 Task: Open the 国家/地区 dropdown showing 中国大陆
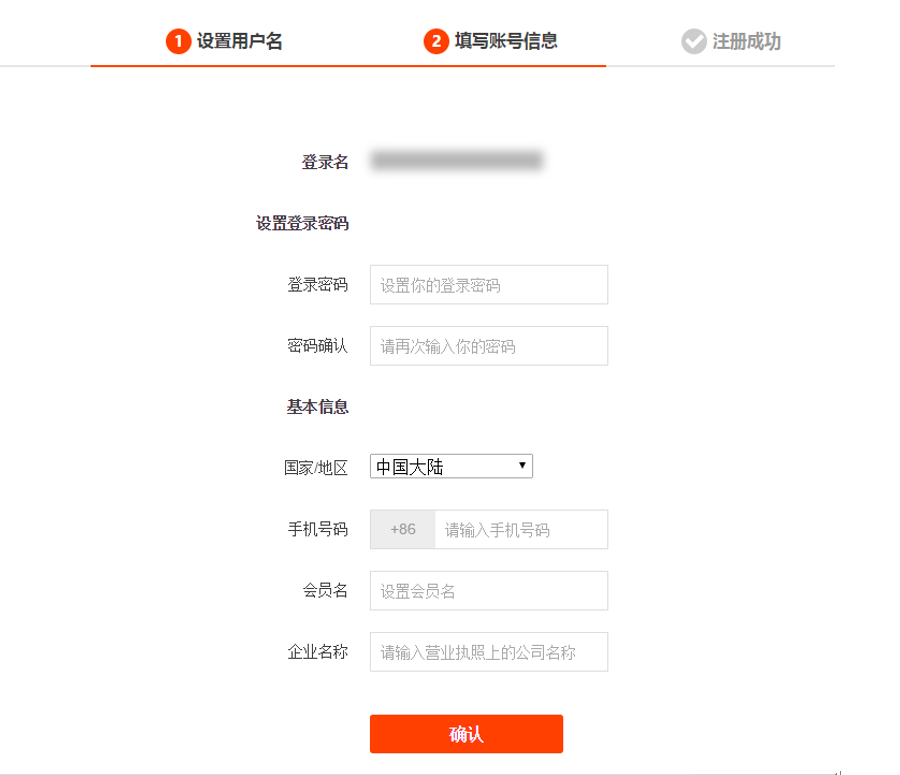coord(451,466)
